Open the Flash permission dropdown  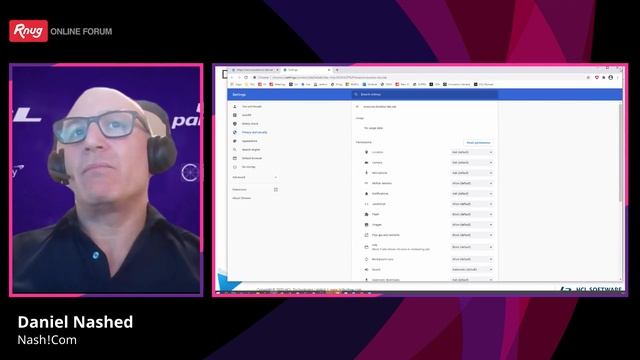(472, 214)
